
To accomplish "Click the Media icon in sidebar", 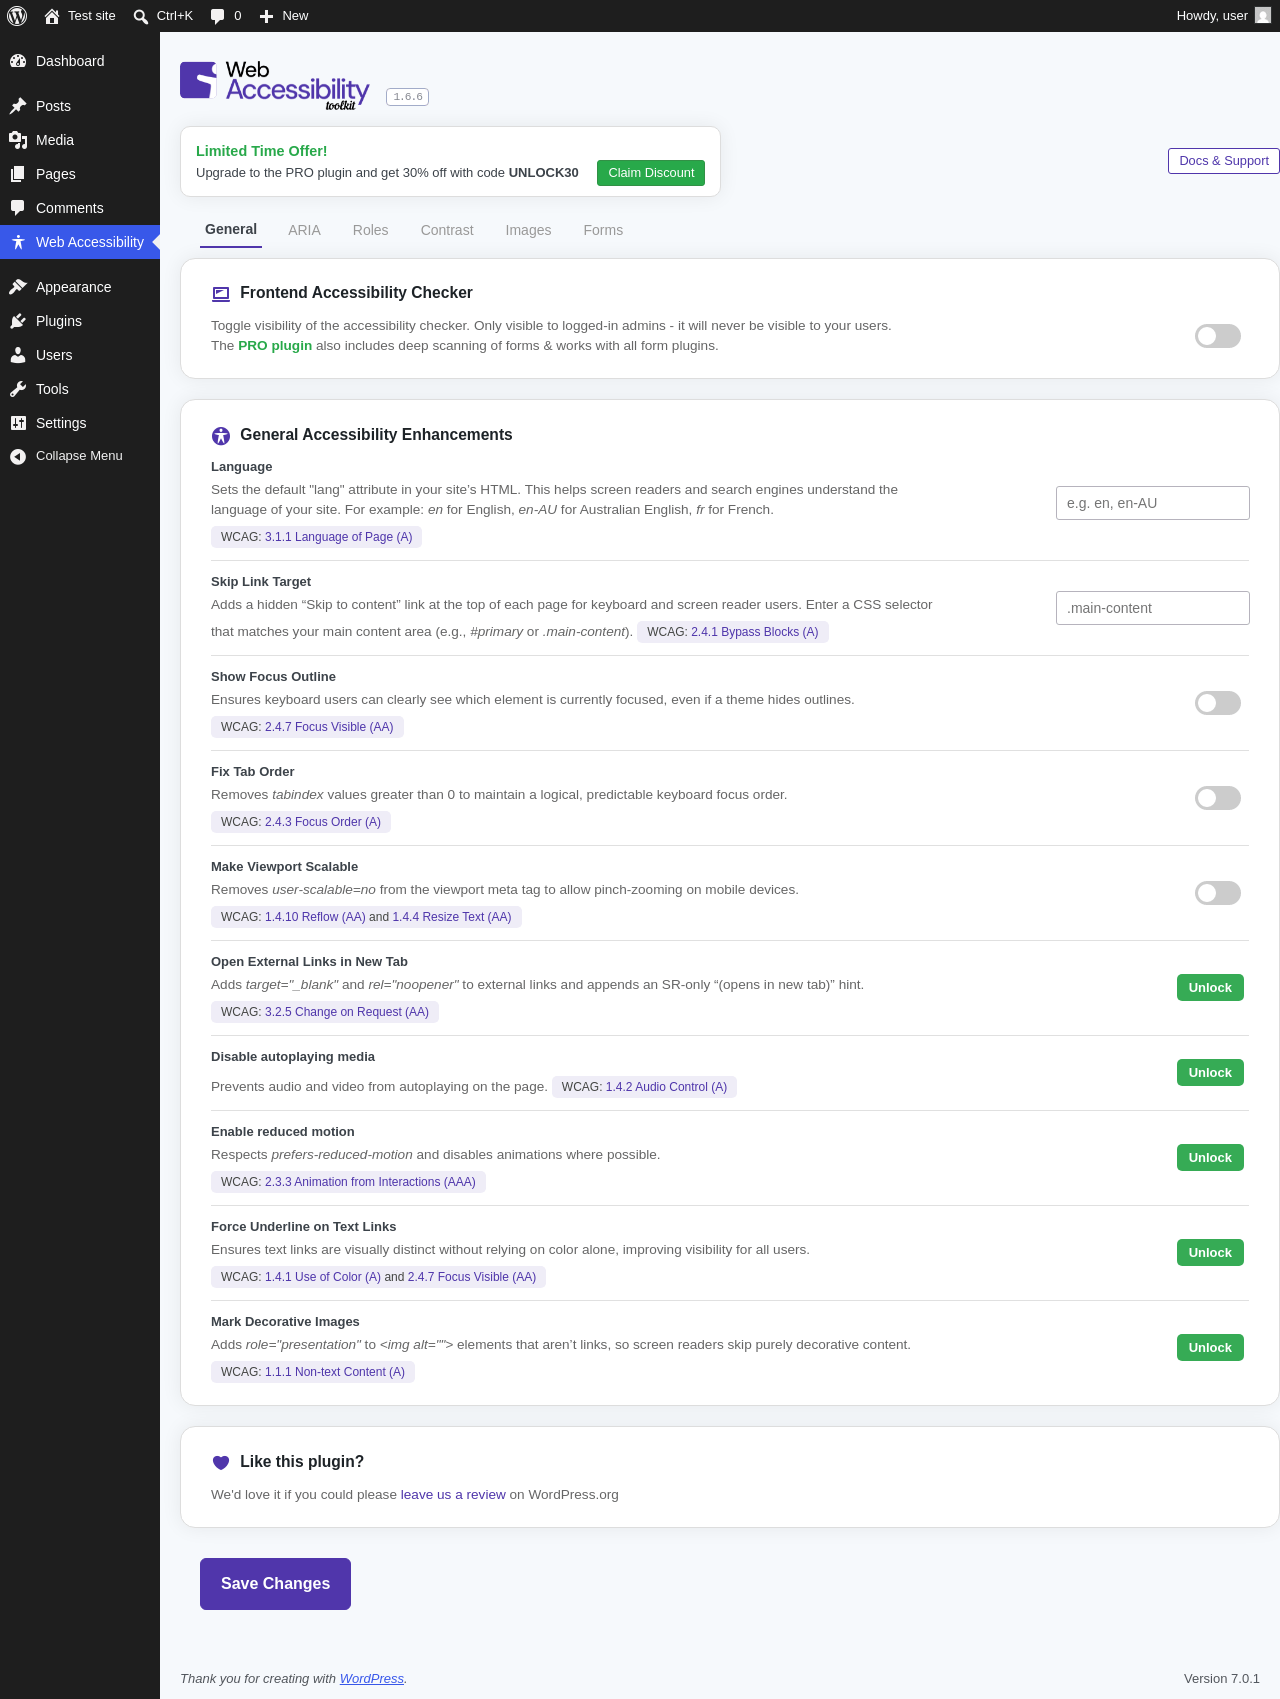I will click(x=18, y=140).
